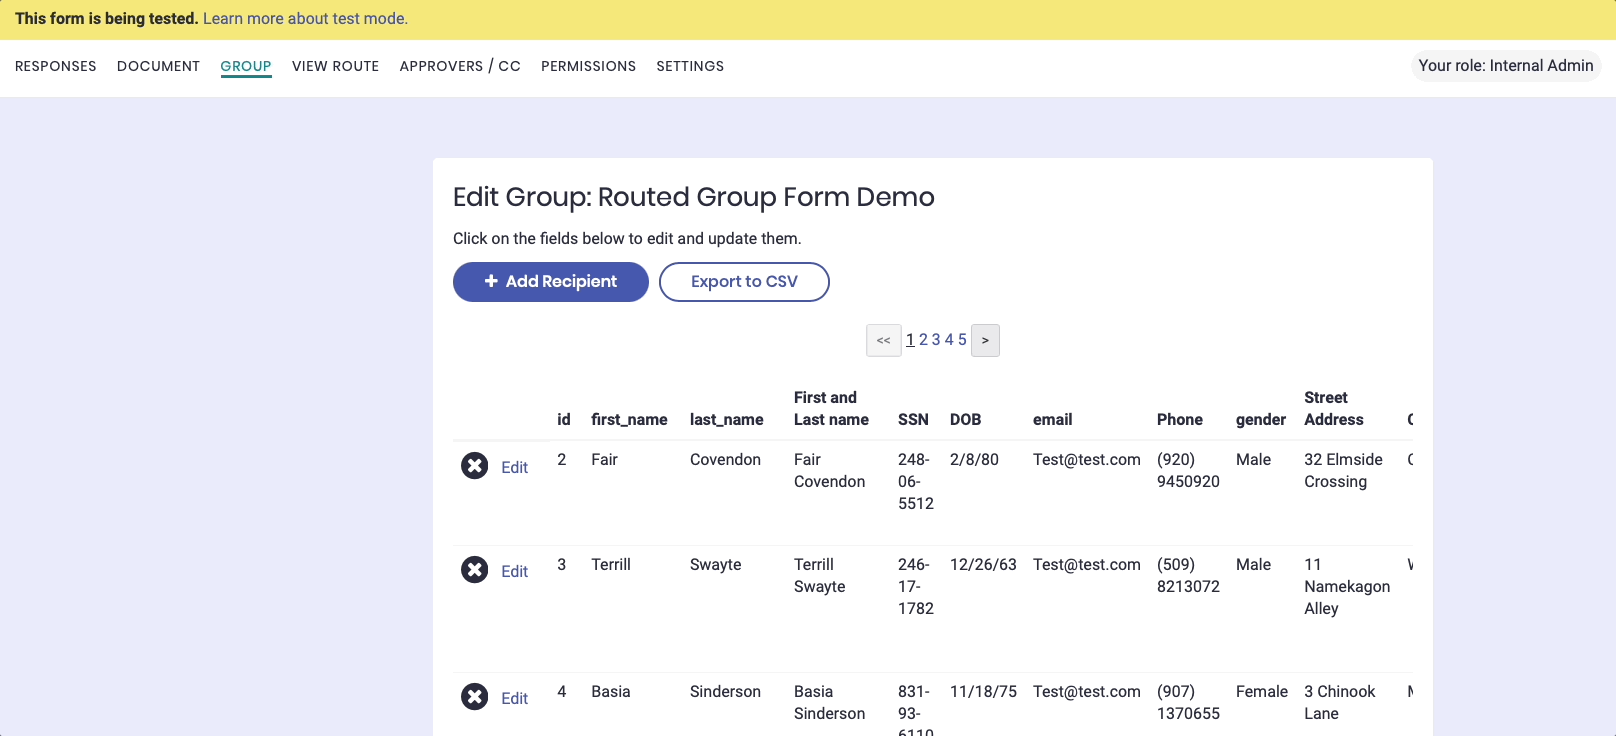
Task: Click Fair Covendon's email cell to edit
Action: pos(1086,459)
